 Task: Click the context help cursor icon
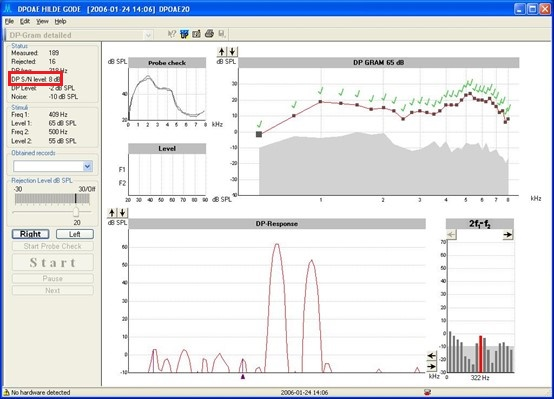click(x=171, y=34)
